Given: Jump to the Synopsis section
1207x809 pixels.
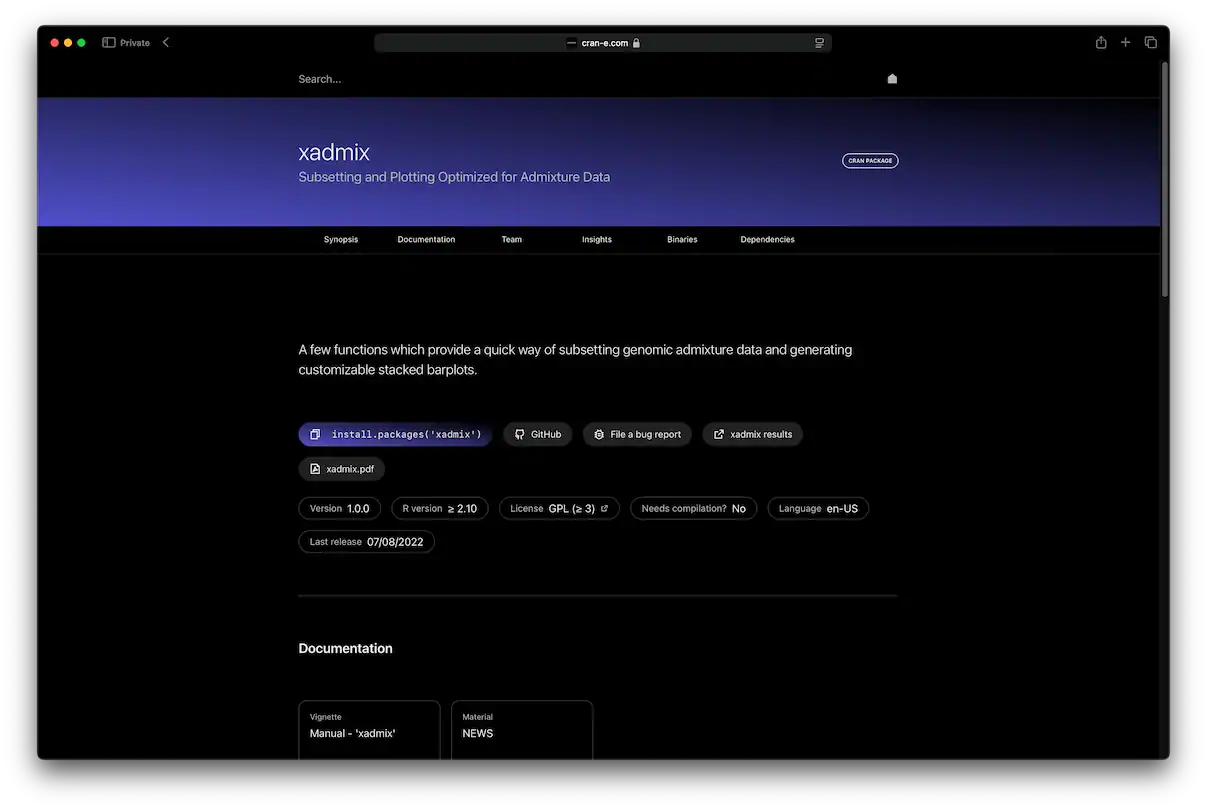Looking at the screenshot, I should pos(340,240).
